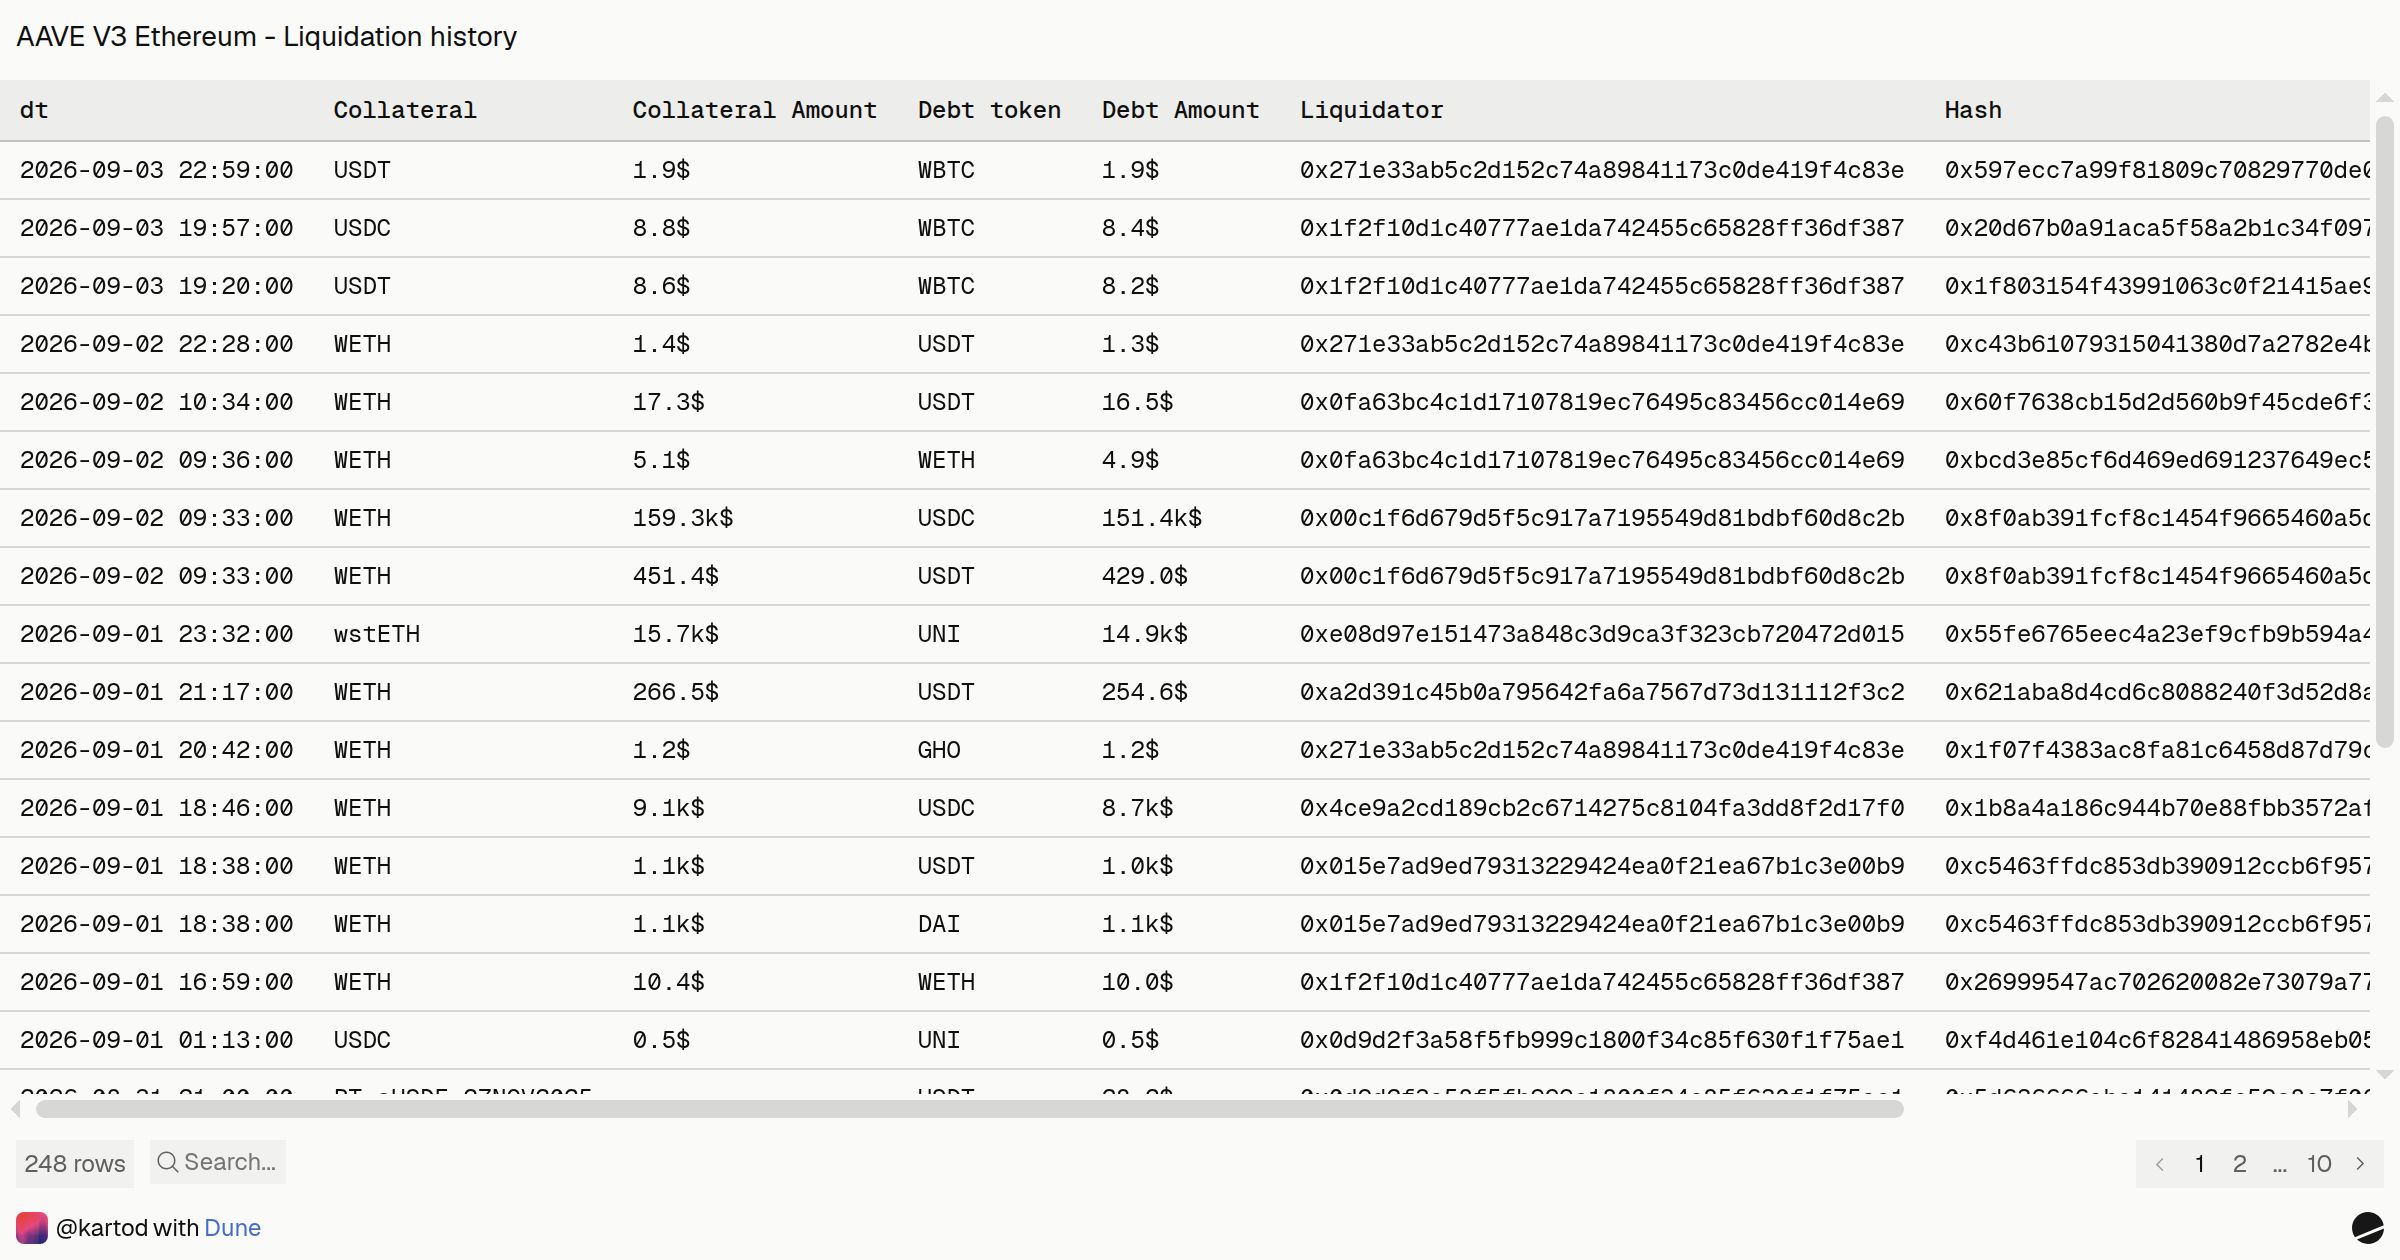Go to next page arrow

point(2360,1164)
